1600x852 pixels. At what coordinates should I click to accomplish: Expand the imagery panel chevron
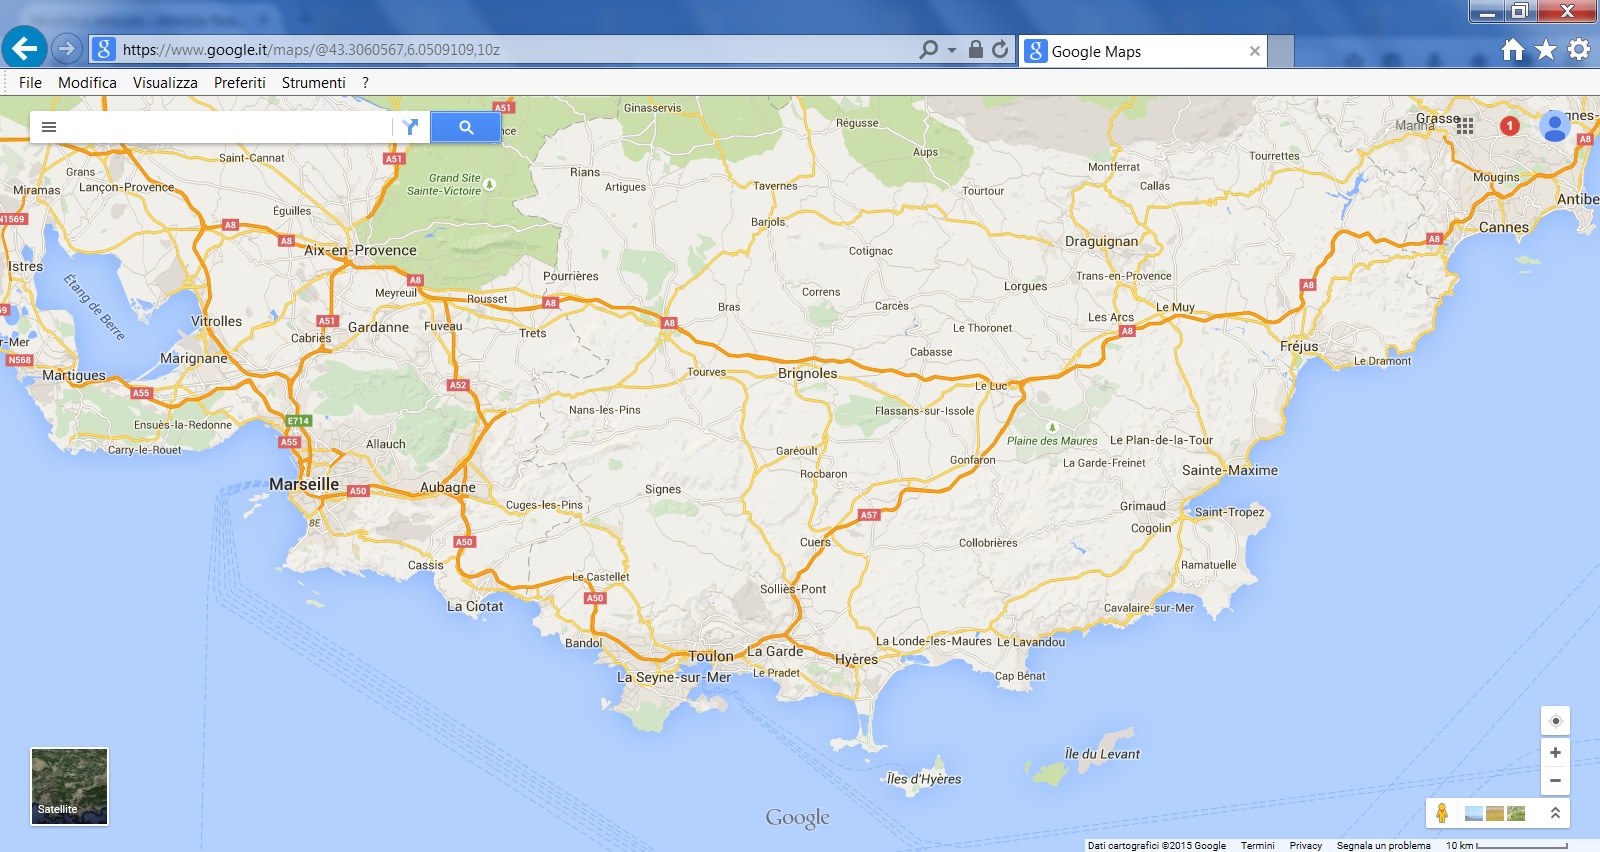(x=1555, y=813)
